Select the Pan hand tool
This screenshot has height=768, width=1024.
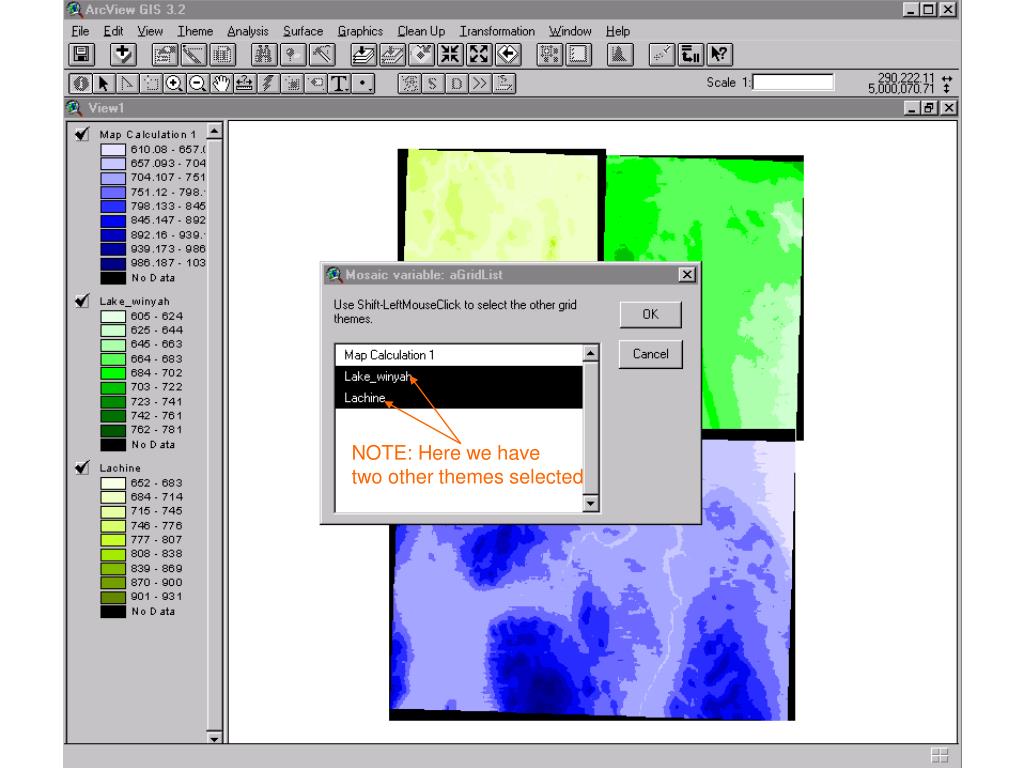click(x=221, y=84)
